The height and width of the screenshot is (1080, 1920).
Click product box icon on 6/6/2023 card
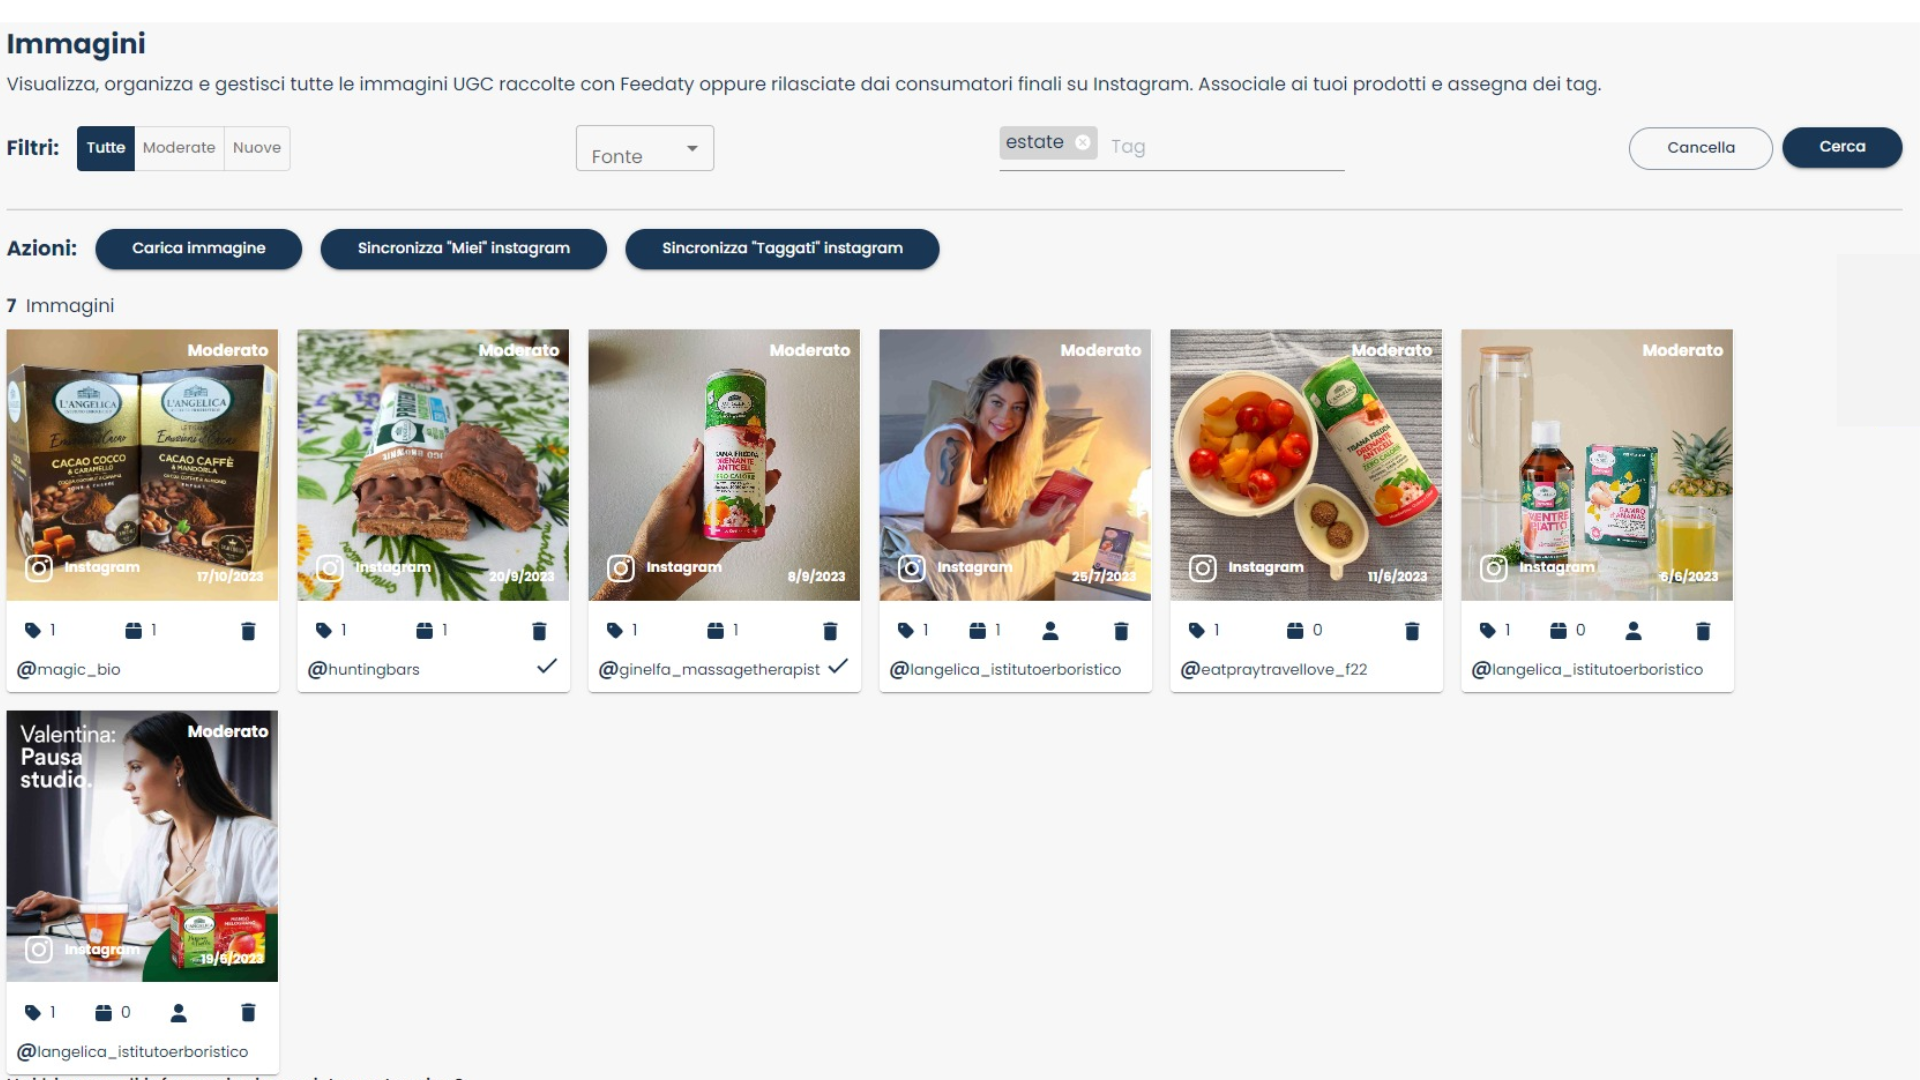click(1558, 630)
